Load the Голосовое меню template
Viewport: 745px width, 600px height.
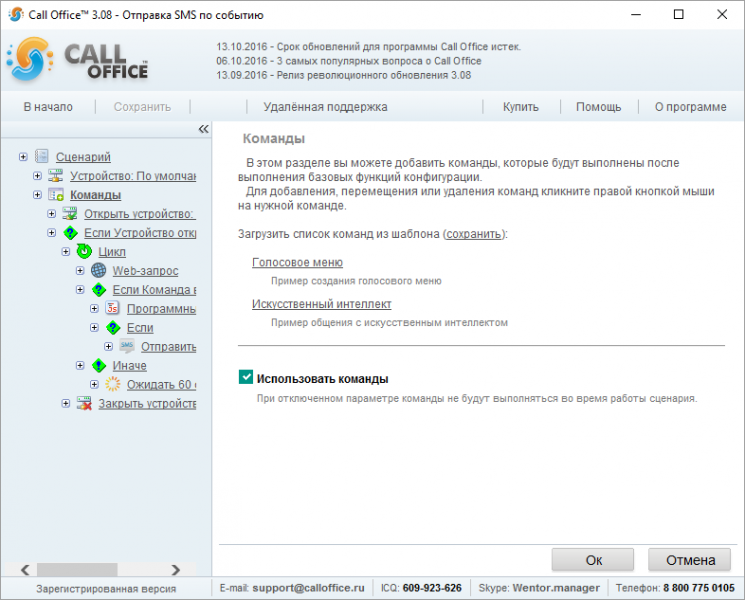pos(297,262)
